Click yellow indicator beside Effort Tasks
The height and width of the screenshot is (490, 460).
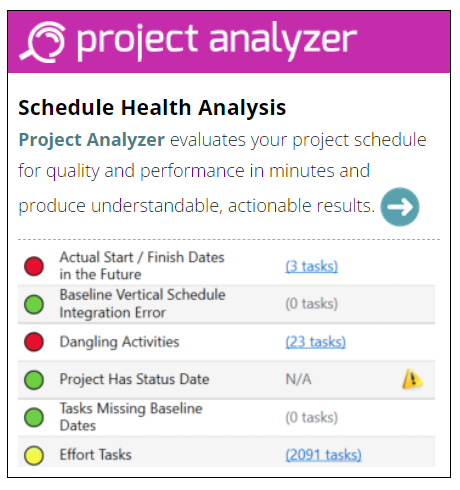click(34, 455)
